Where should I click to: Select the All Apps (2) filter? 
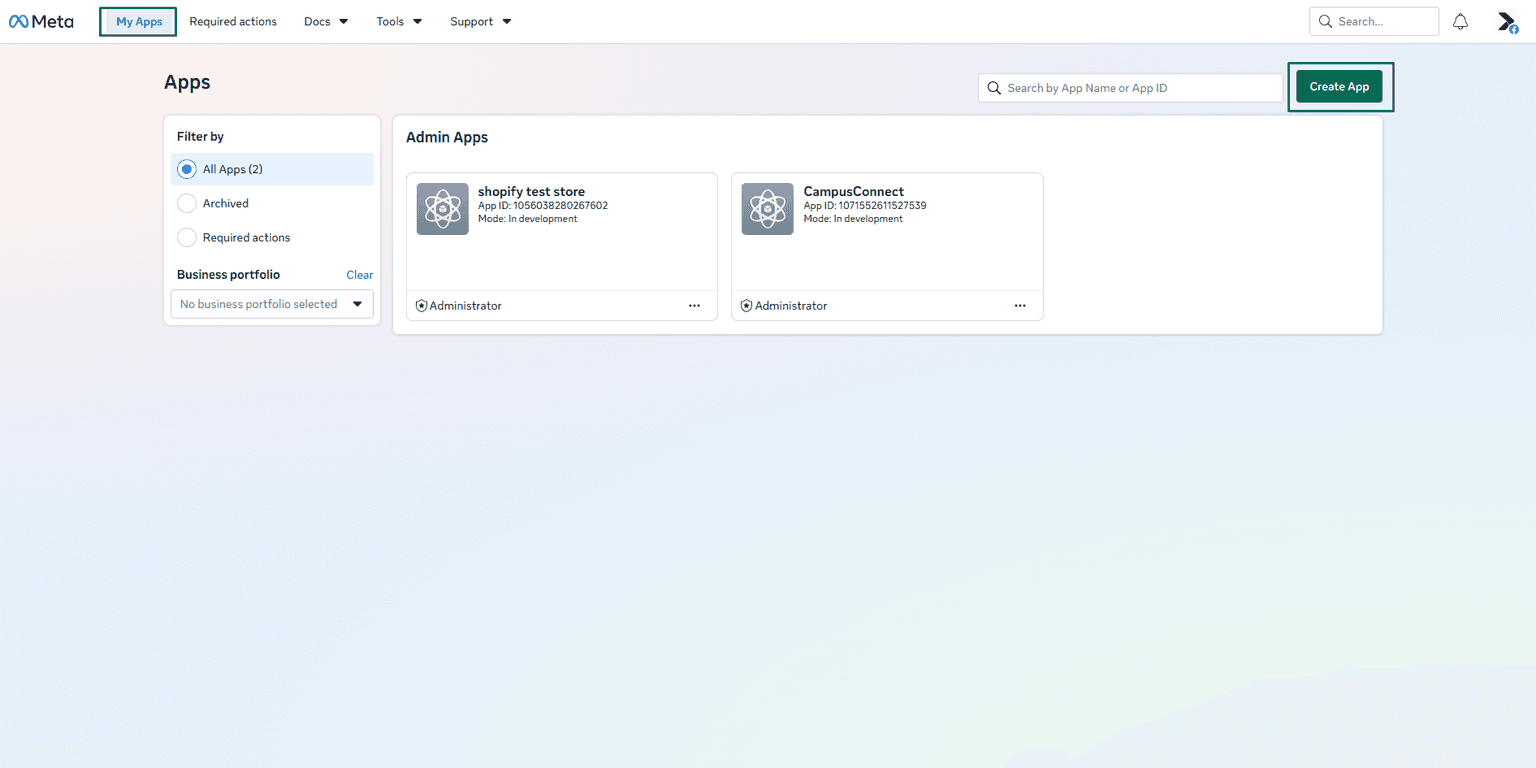(x=272, y=169)
